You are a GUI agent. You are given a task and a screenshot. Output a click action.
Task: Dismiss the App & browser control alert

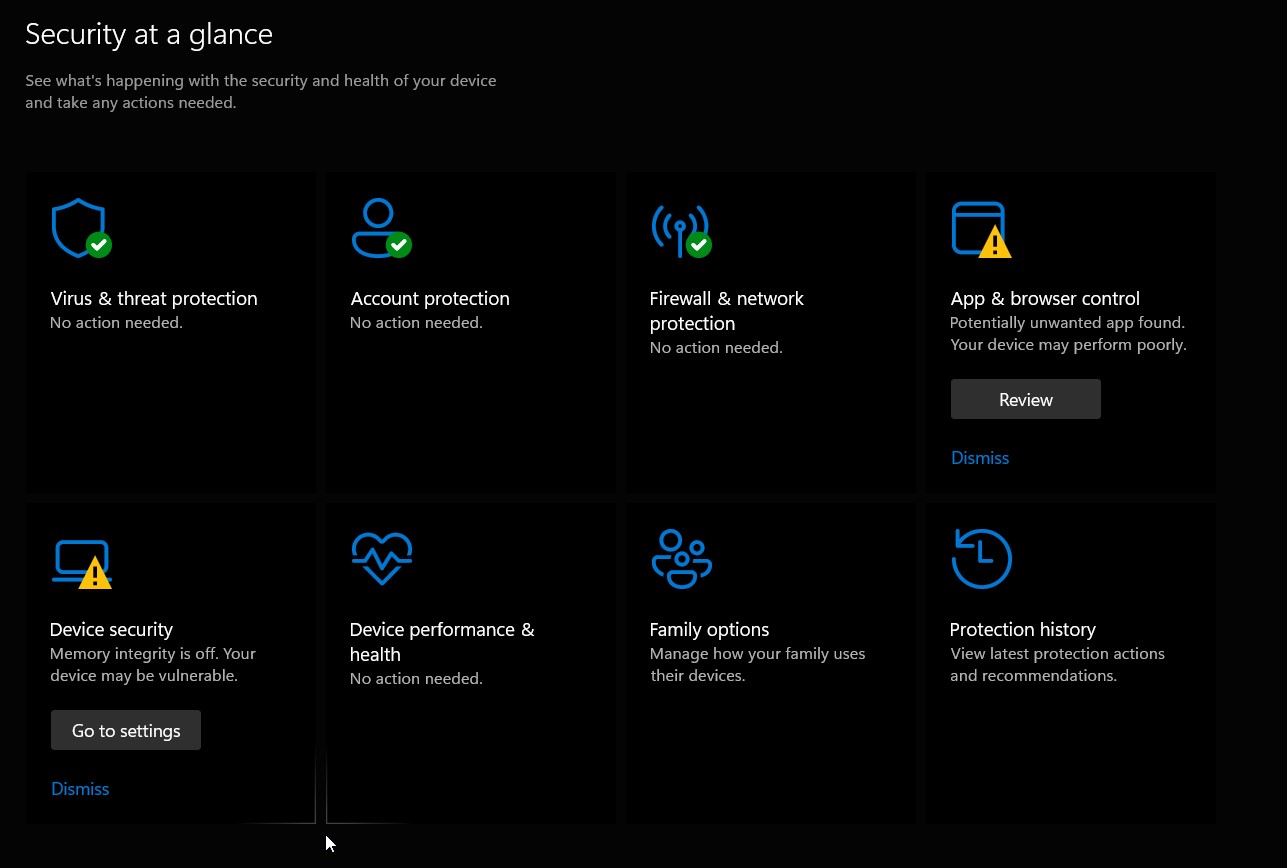click(x=979, y=457)
